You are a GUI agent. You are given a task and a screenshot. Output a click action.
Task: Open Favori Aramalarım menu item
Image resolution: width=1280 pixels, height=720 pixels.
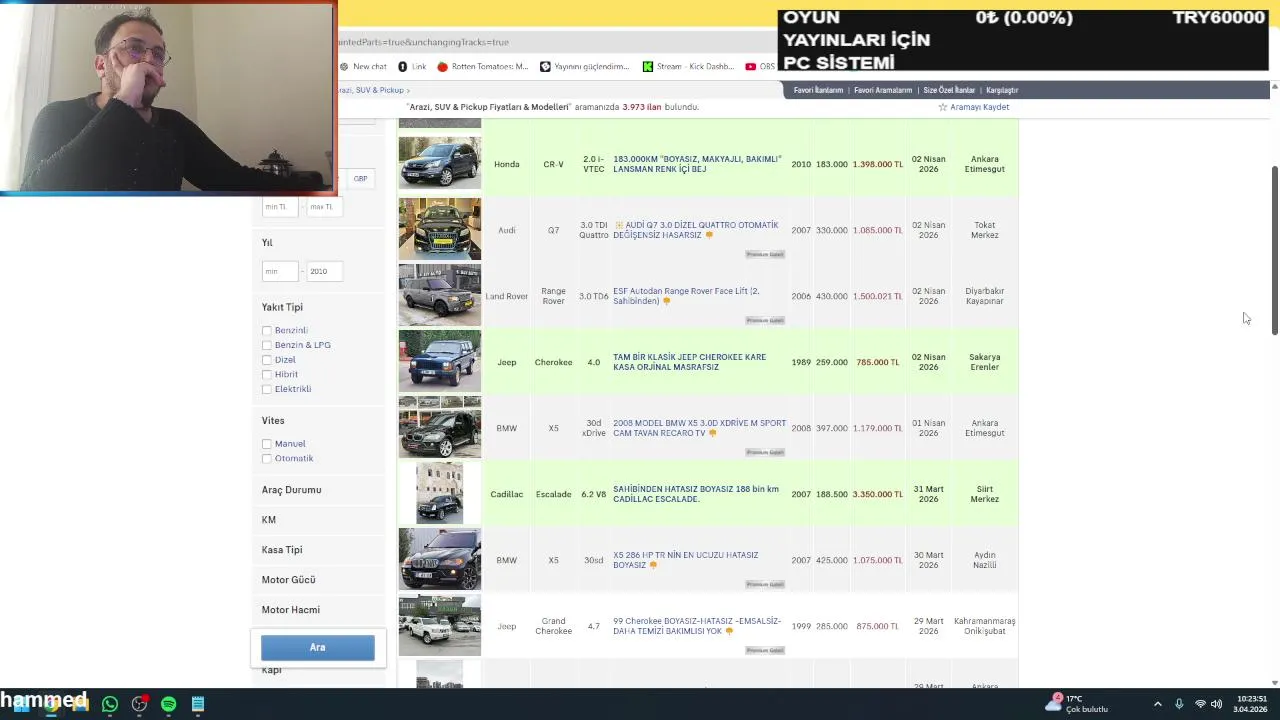pyautogui.click(x=883, y=90)
